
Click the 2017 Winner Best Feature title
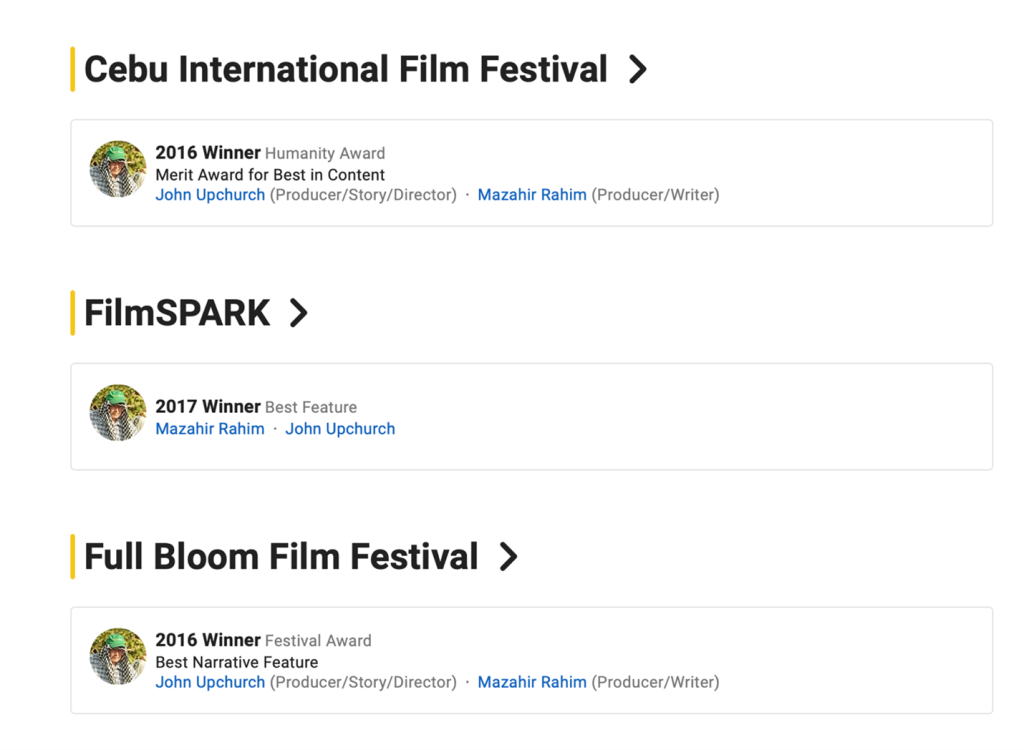[256, 407]
